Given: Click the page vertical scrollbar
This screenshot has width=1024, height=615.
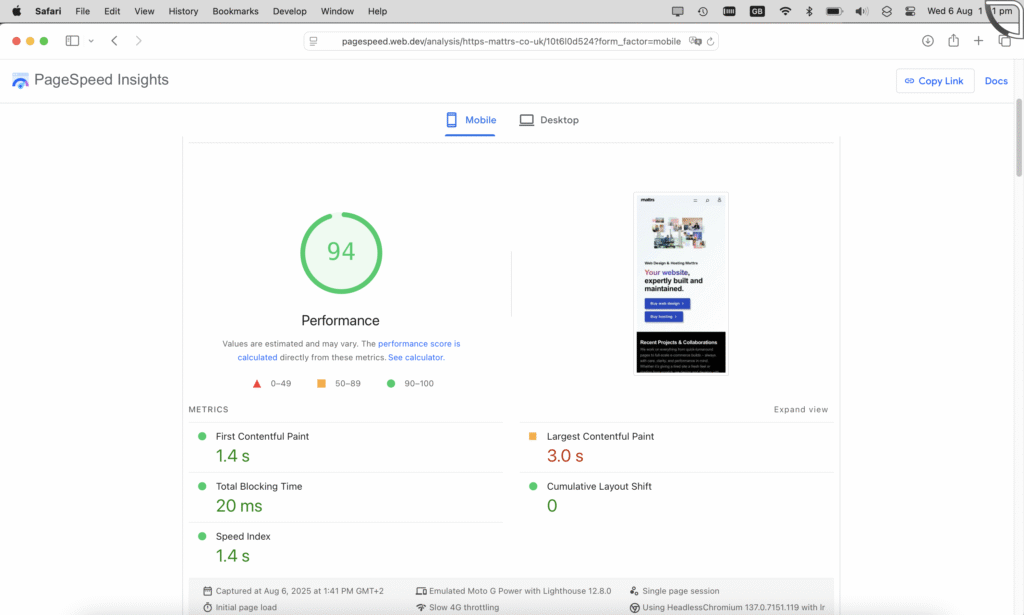Looking at the screenshot, I should tap(1019, 137).
